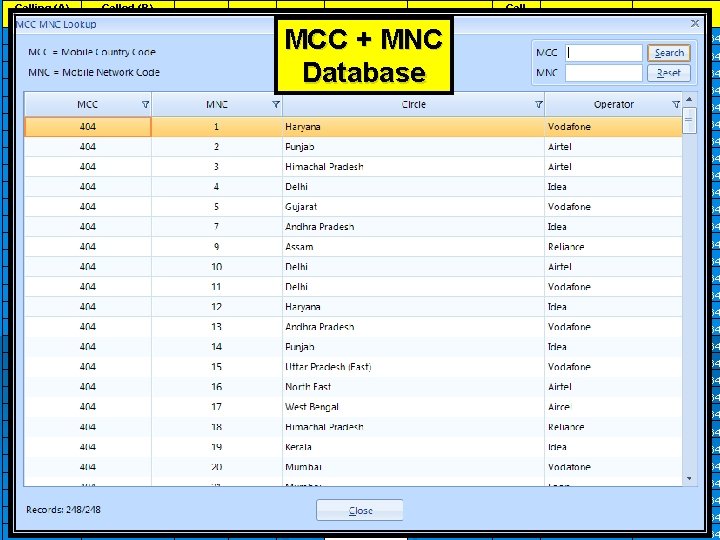Click the Vodafone operator cell for Gujarat

(x=613, y=207)
